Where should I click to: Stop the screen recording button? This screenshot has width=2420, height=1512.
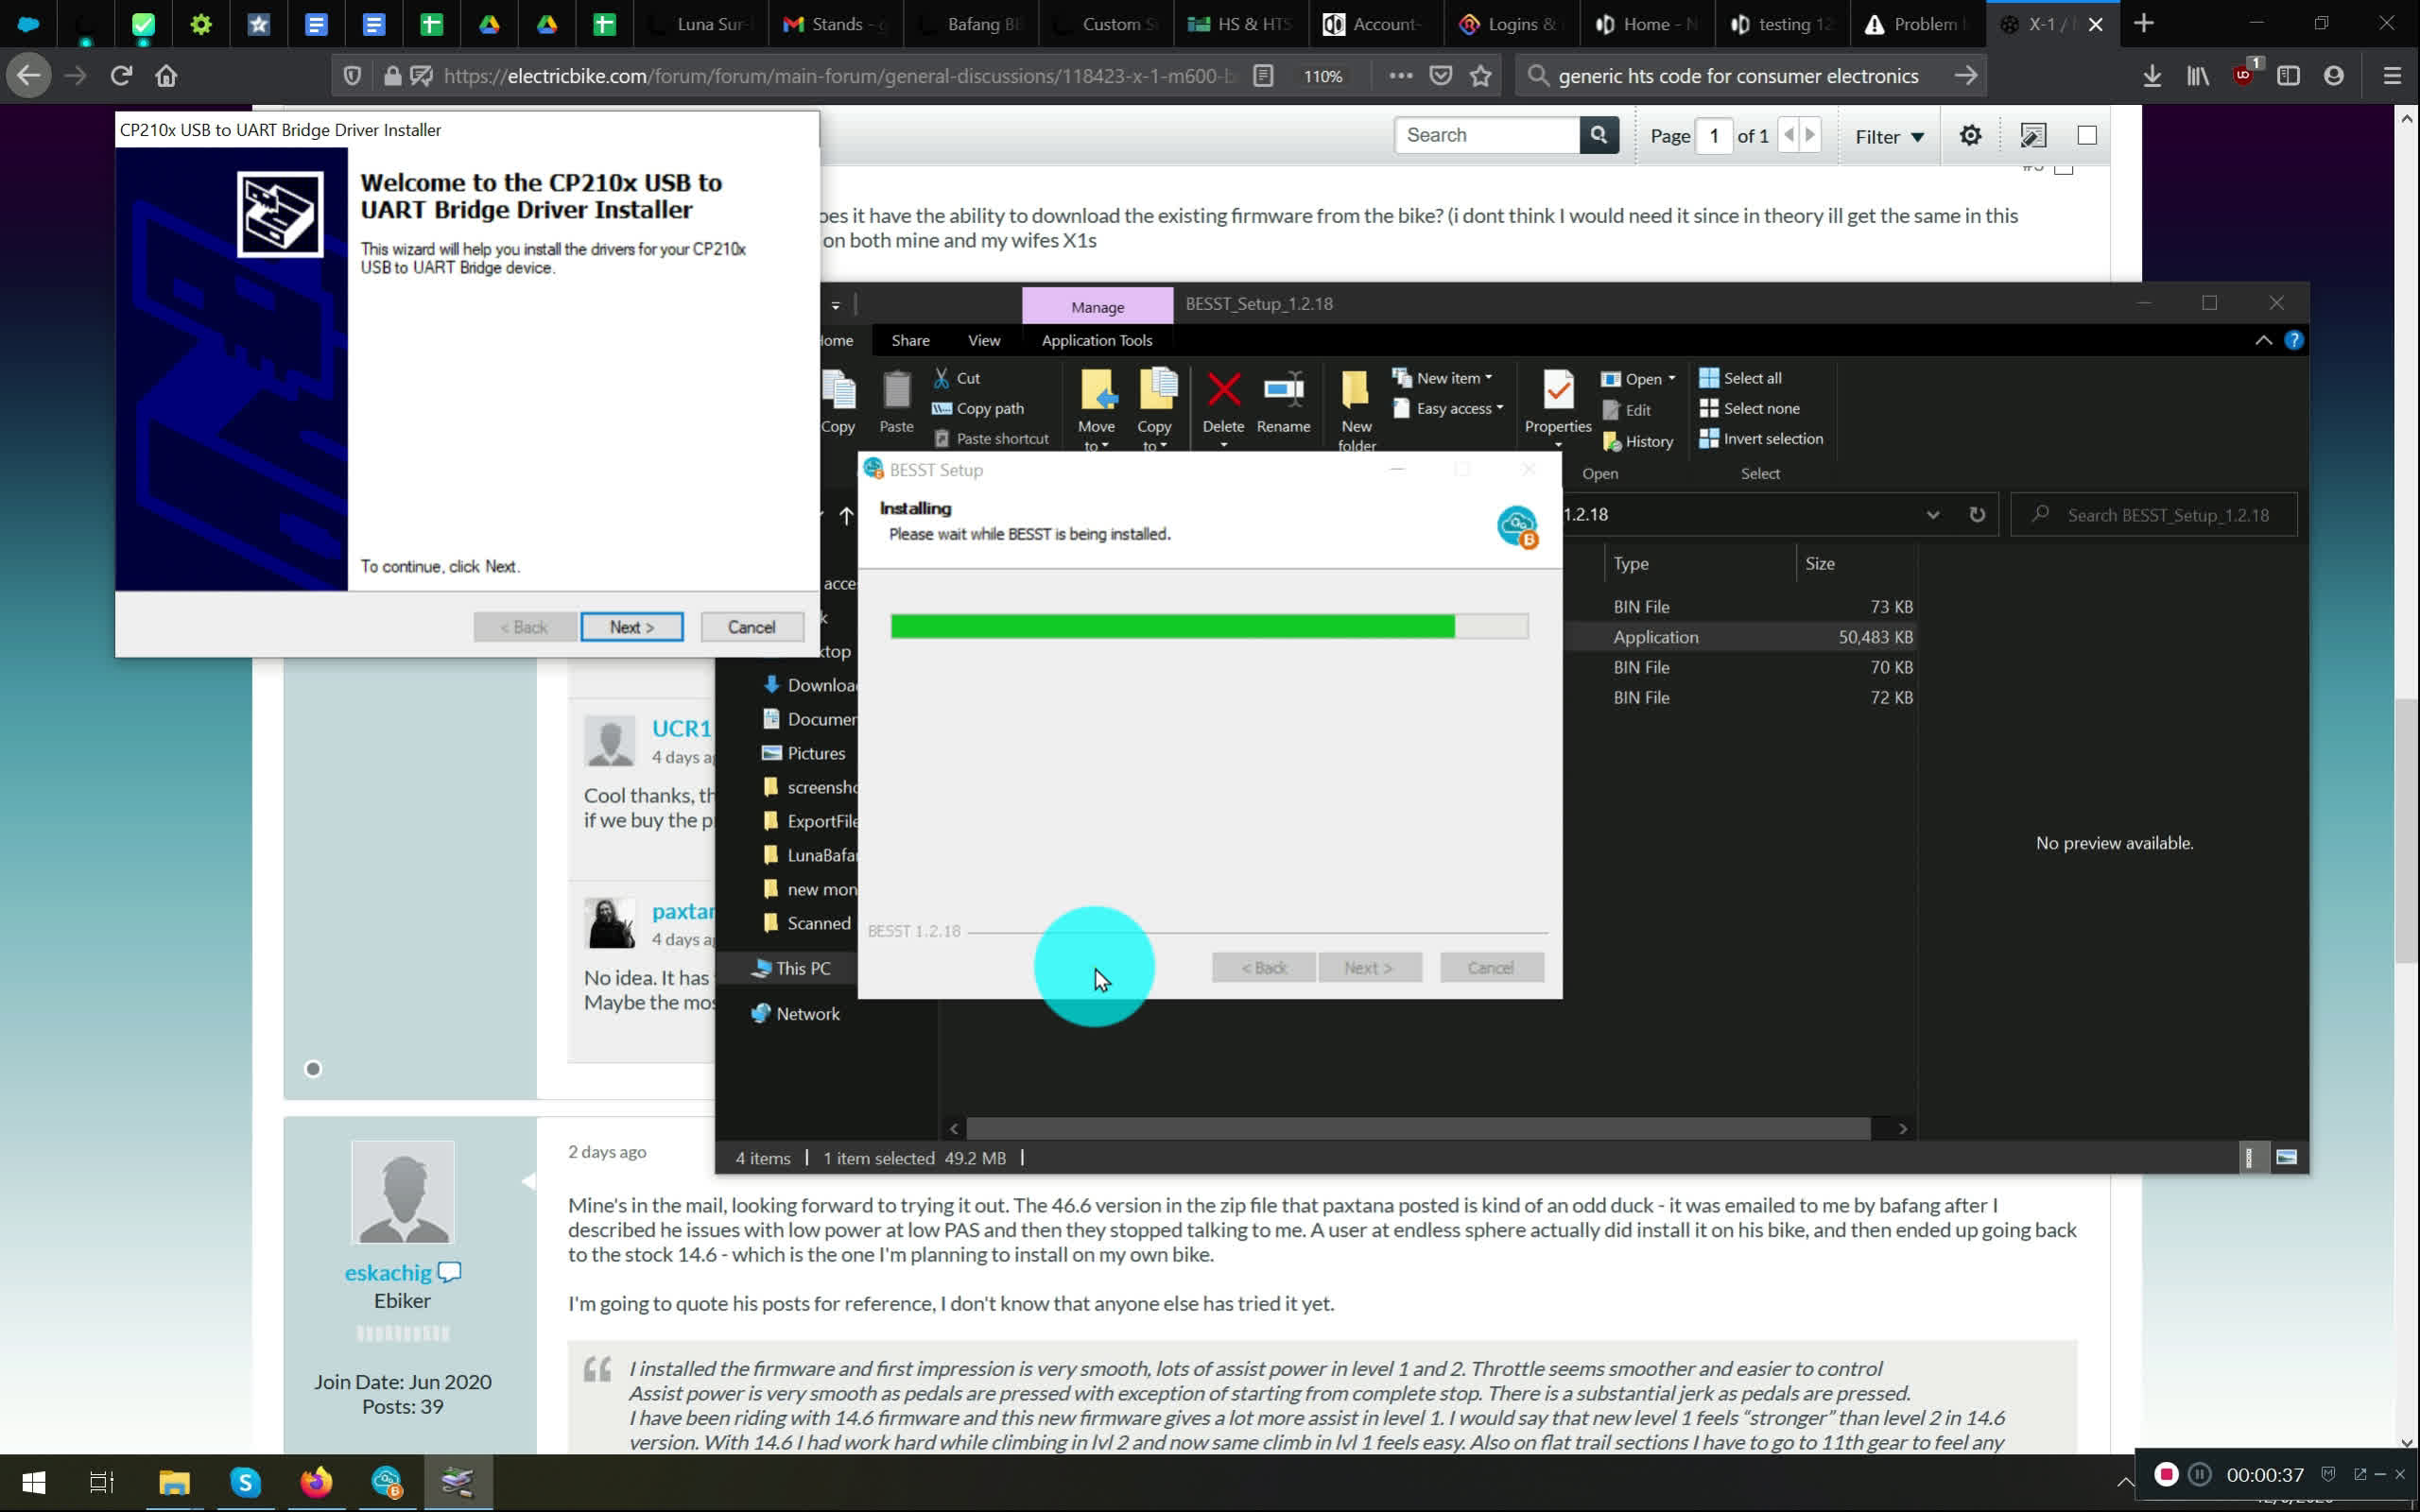click(2166, 1474)
